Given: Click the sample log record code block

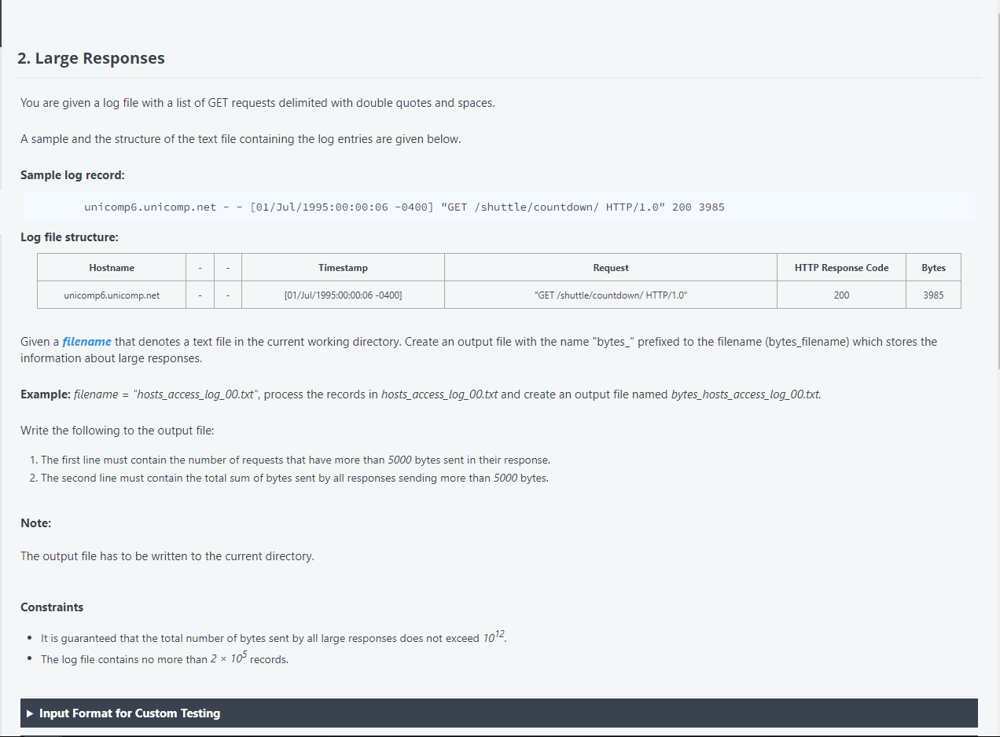Looking at the screenshot, I should pos(404,207).
